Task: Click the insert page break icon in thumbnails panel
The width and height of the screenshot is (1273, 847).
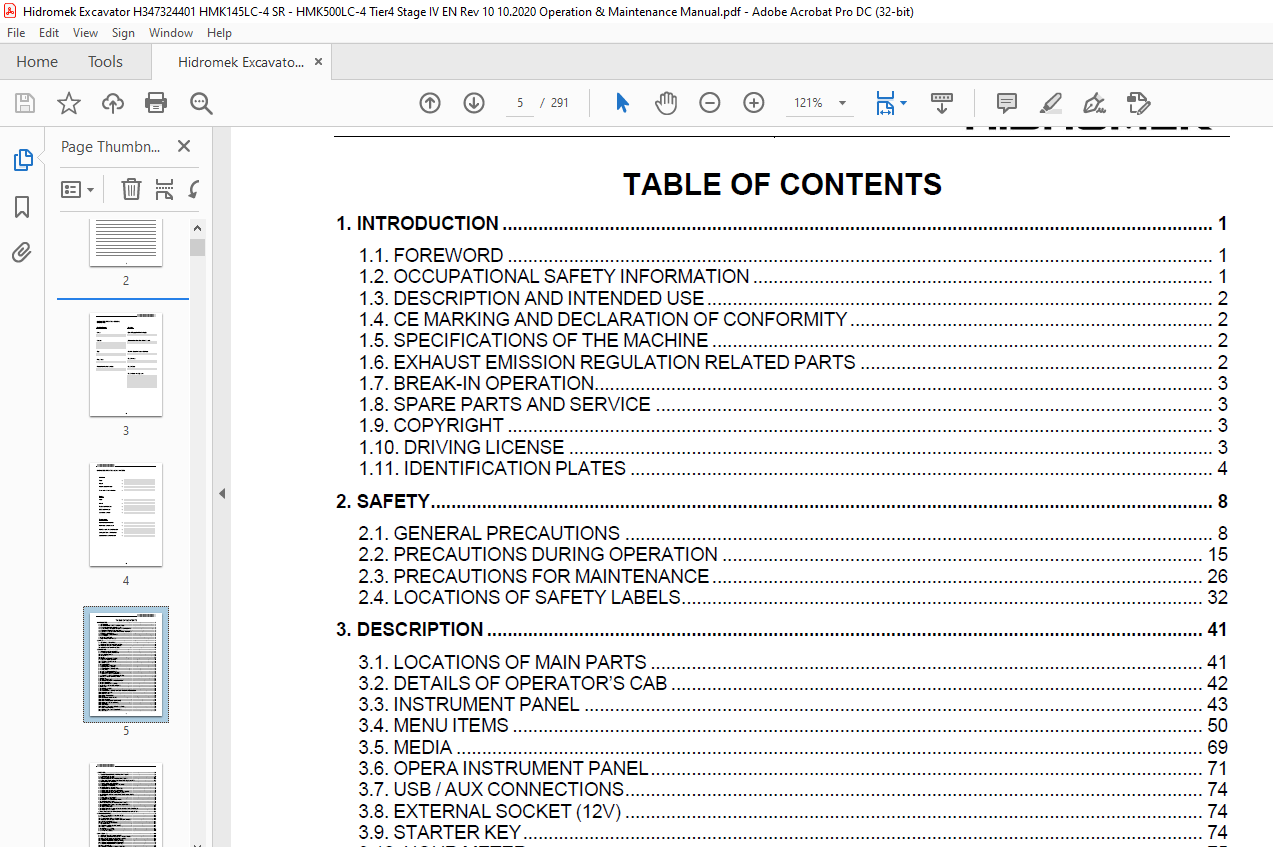Action: pos(165,189)
